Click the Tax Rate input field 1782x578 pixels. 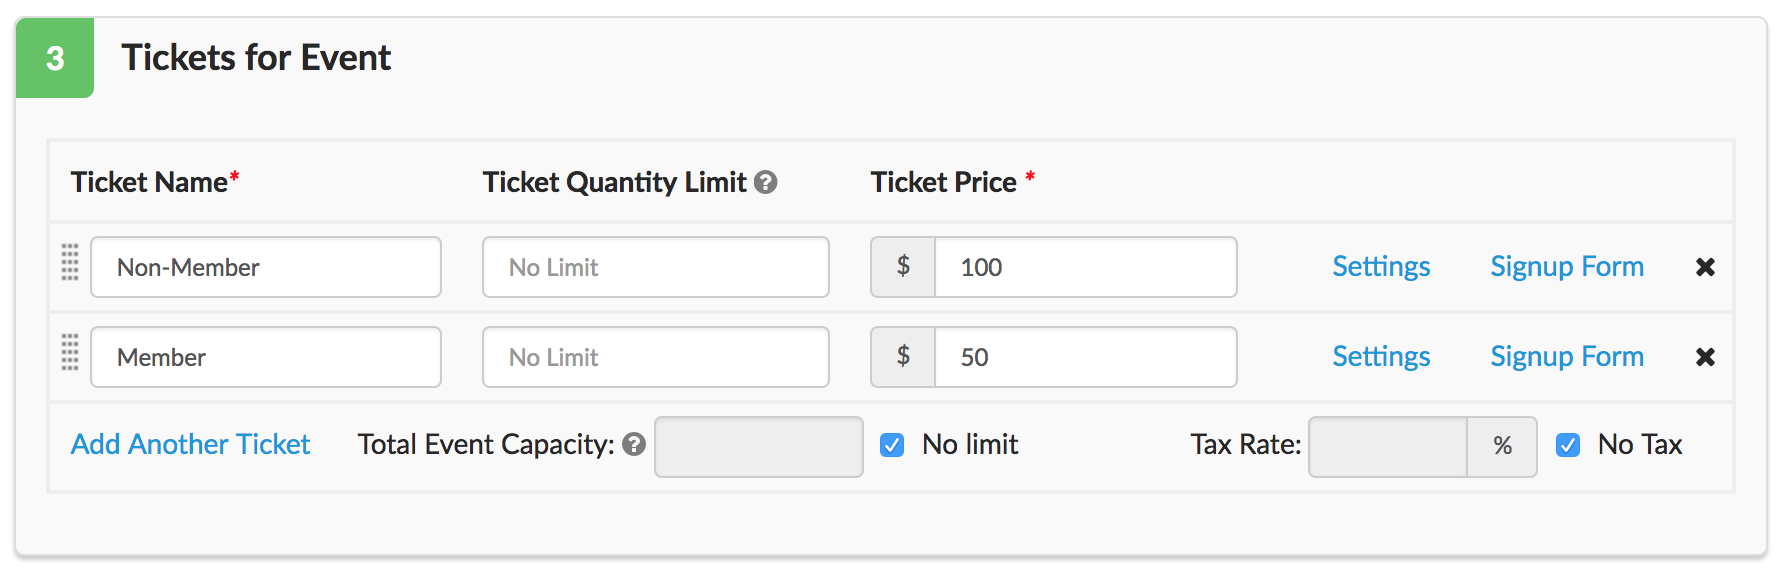click(x=1387, y=446)
